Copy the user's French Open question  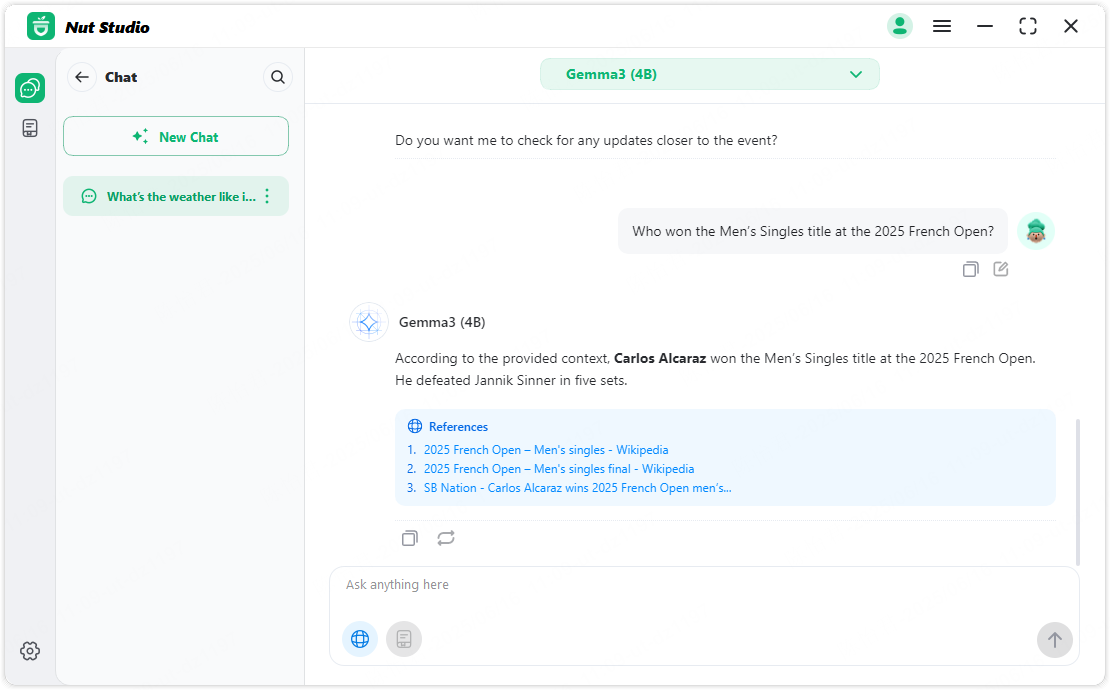(971, 269)
